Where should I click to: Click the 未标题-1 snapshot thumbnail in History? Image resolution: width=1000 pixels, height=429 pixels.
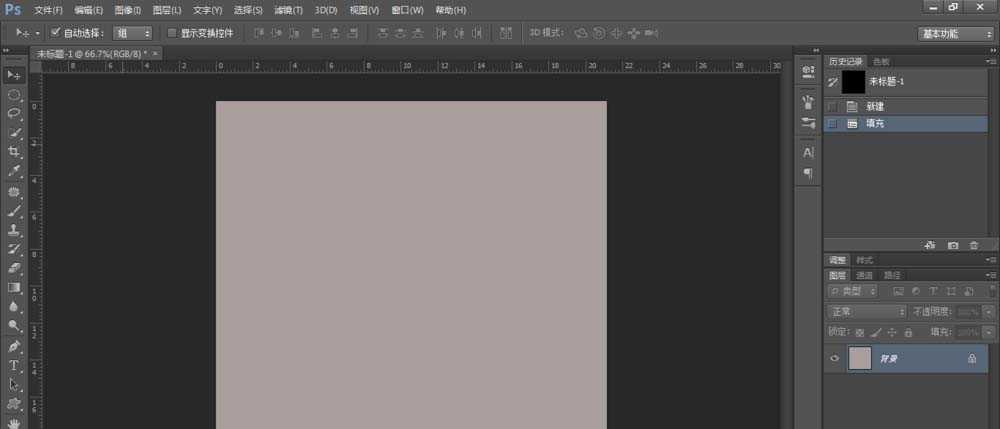[x=853, y=81]
